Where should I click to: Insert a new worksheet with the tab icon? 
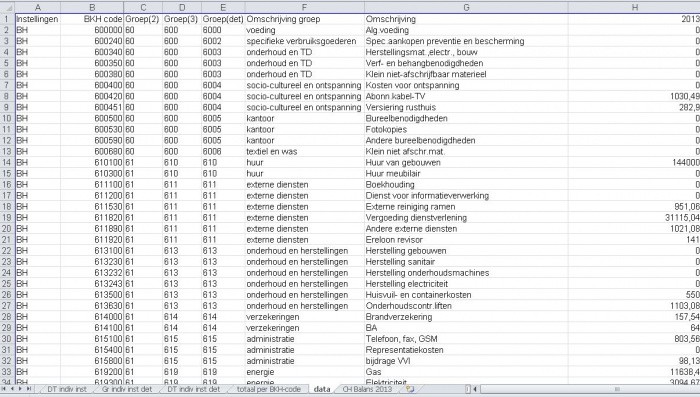click(x=409, y=389)
